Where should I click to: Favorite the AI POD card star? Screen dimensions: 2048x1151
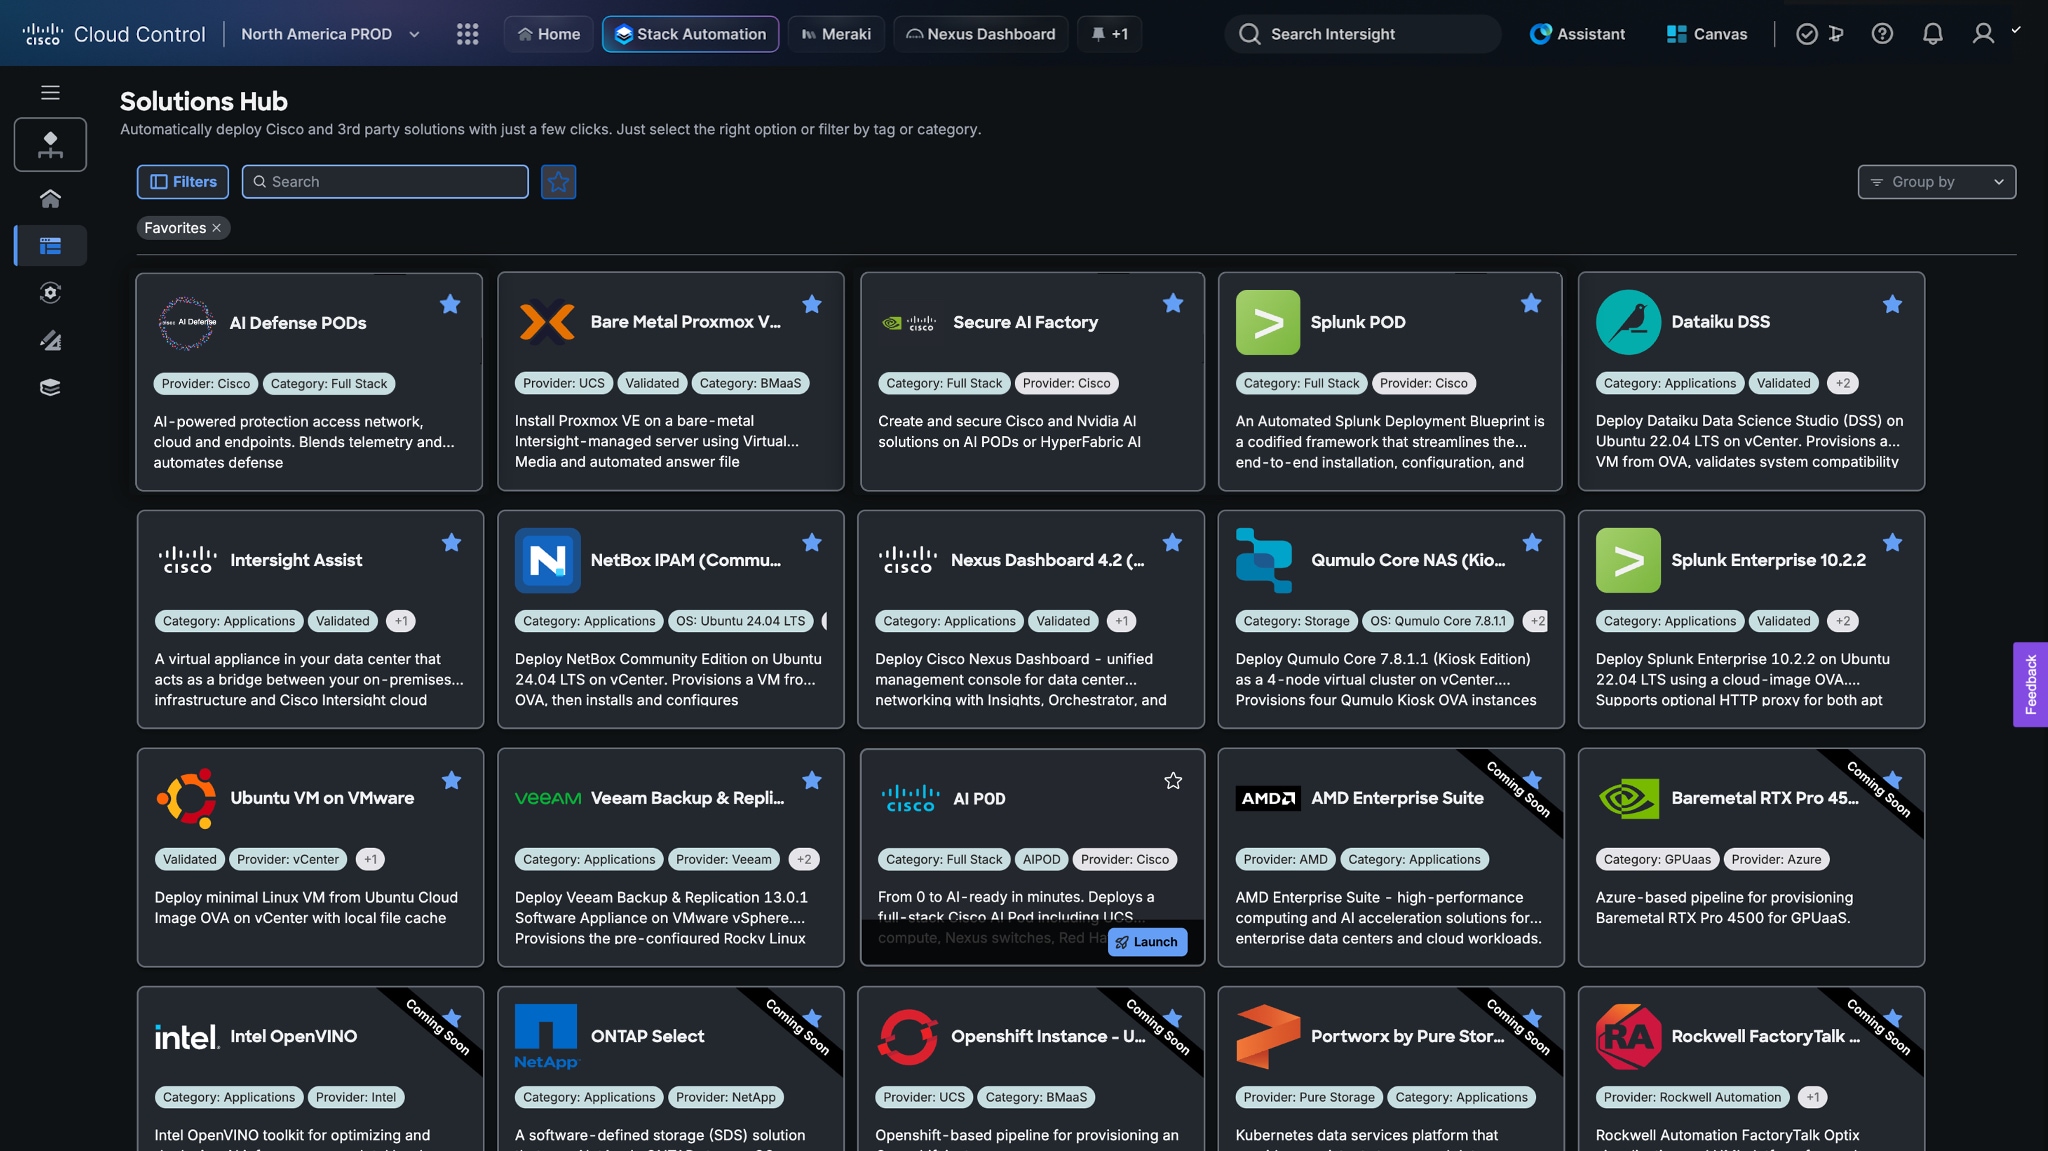click(1173, 780)
